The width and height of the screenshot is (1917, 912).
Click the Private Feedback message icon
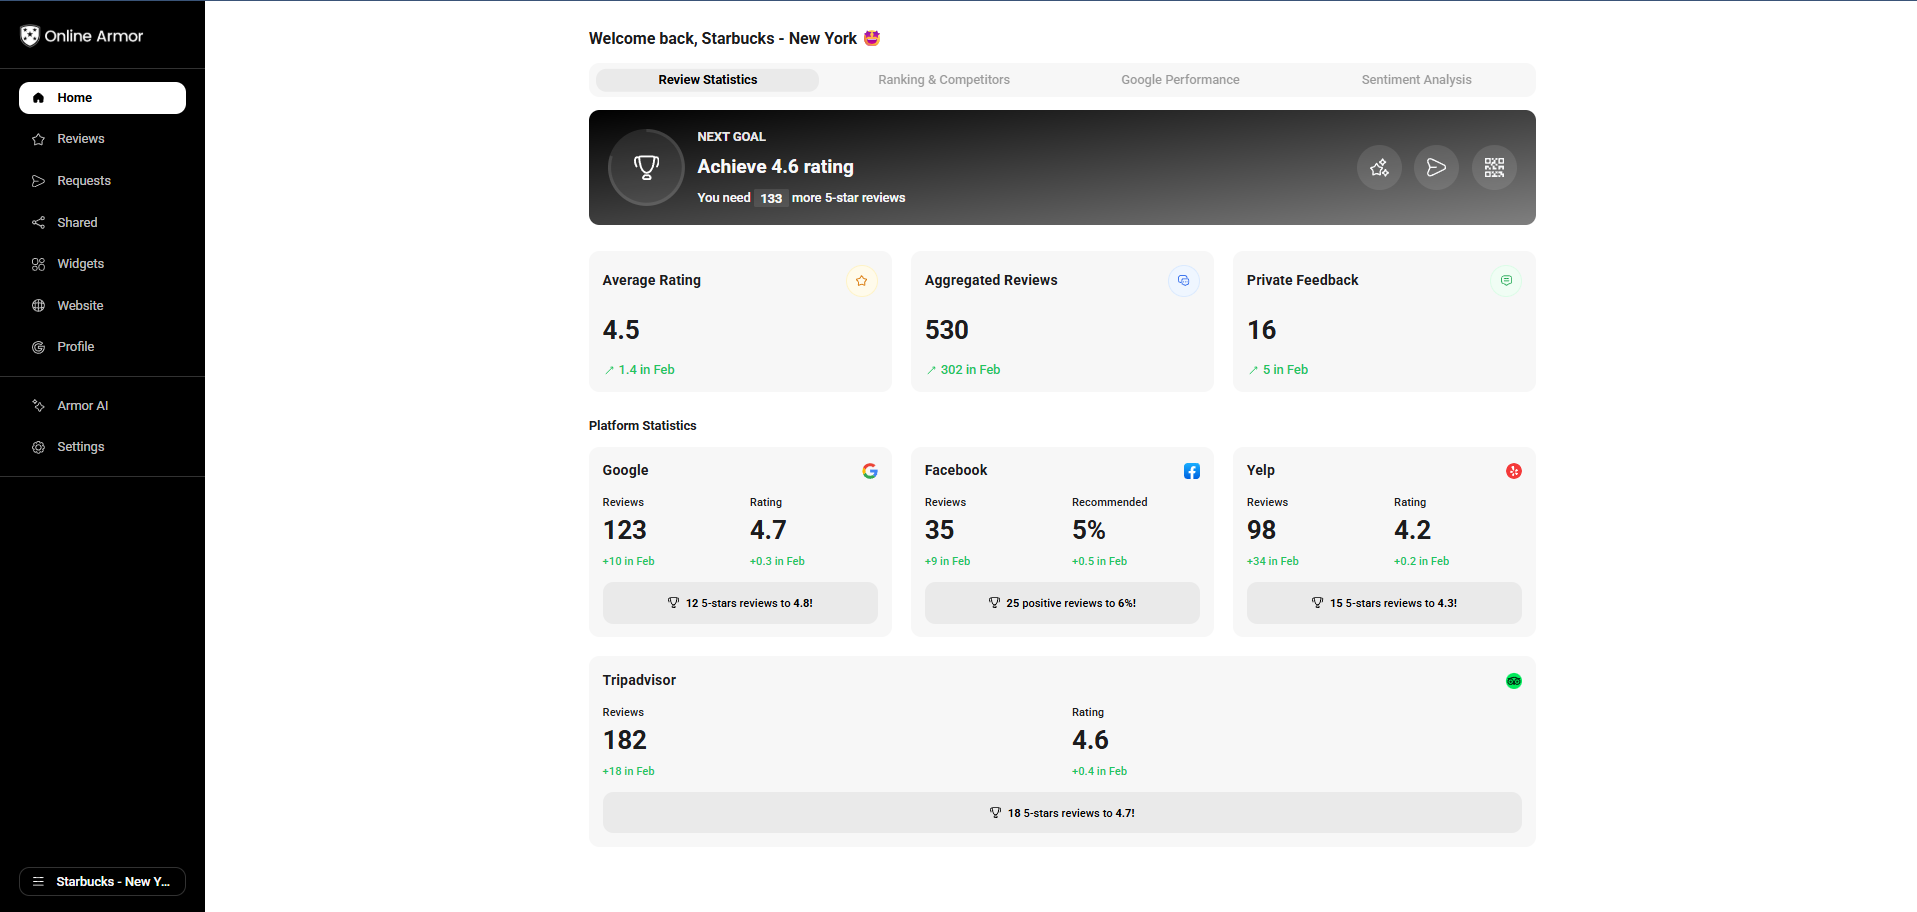tap(1506, 281)
